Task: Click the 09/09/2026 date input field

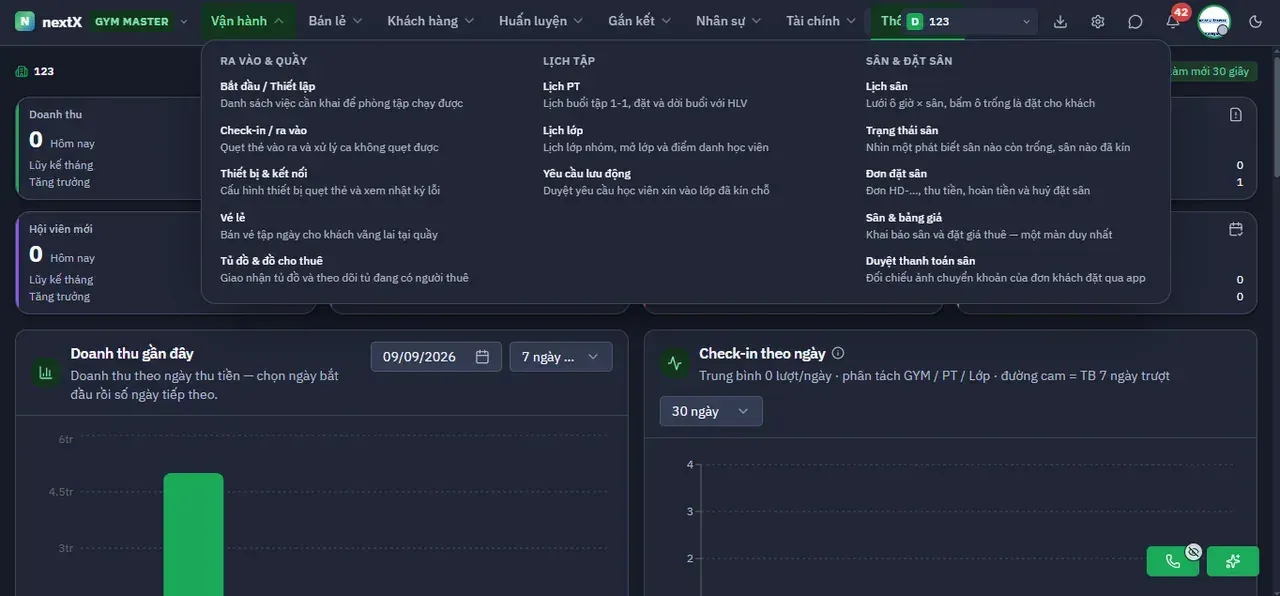Action: coord(436,357)
